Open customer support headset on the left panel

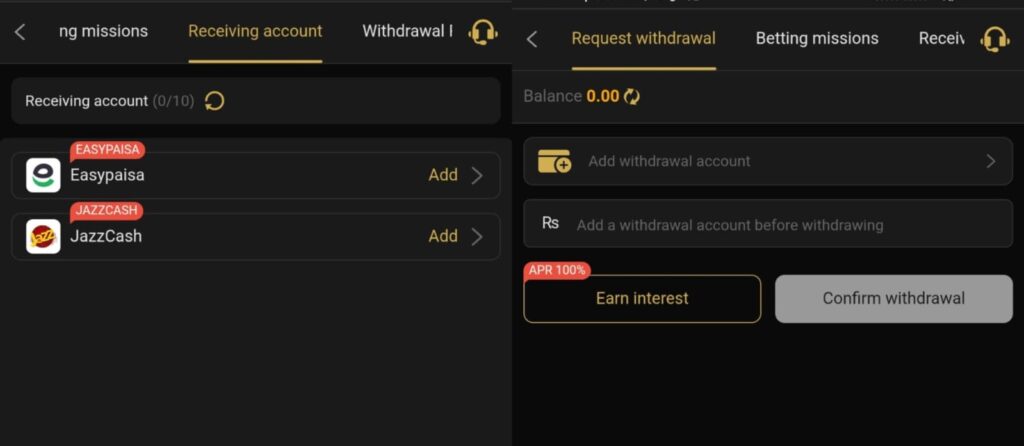click(x=483, y=32)
